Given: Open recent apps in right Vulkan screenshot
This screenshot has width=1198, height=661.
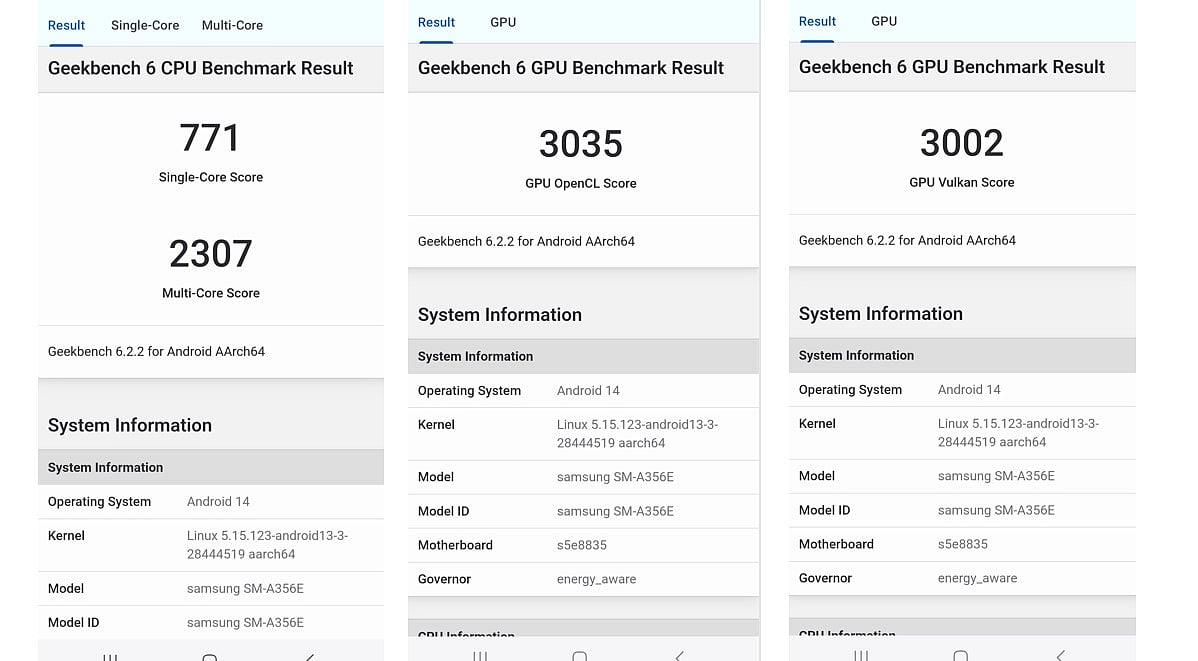Looking at the screenshot, I should [861, 656].
